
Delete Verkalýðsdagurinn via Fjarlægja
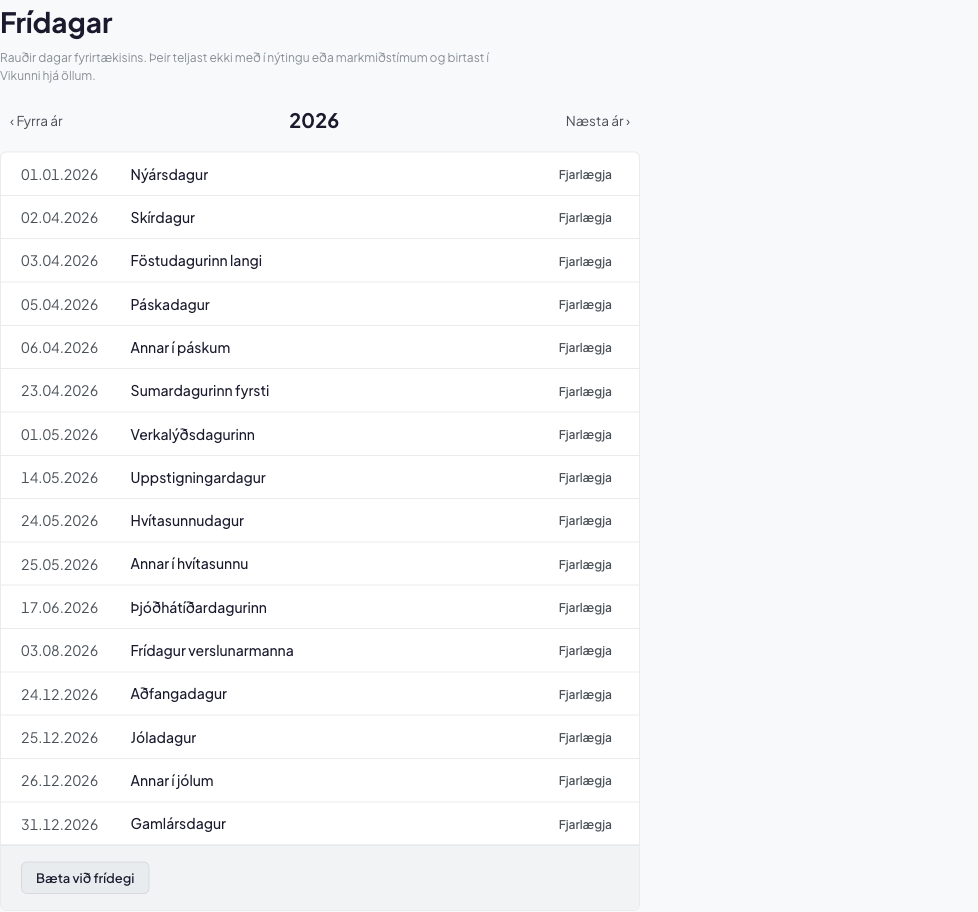[x=584, y=434]
